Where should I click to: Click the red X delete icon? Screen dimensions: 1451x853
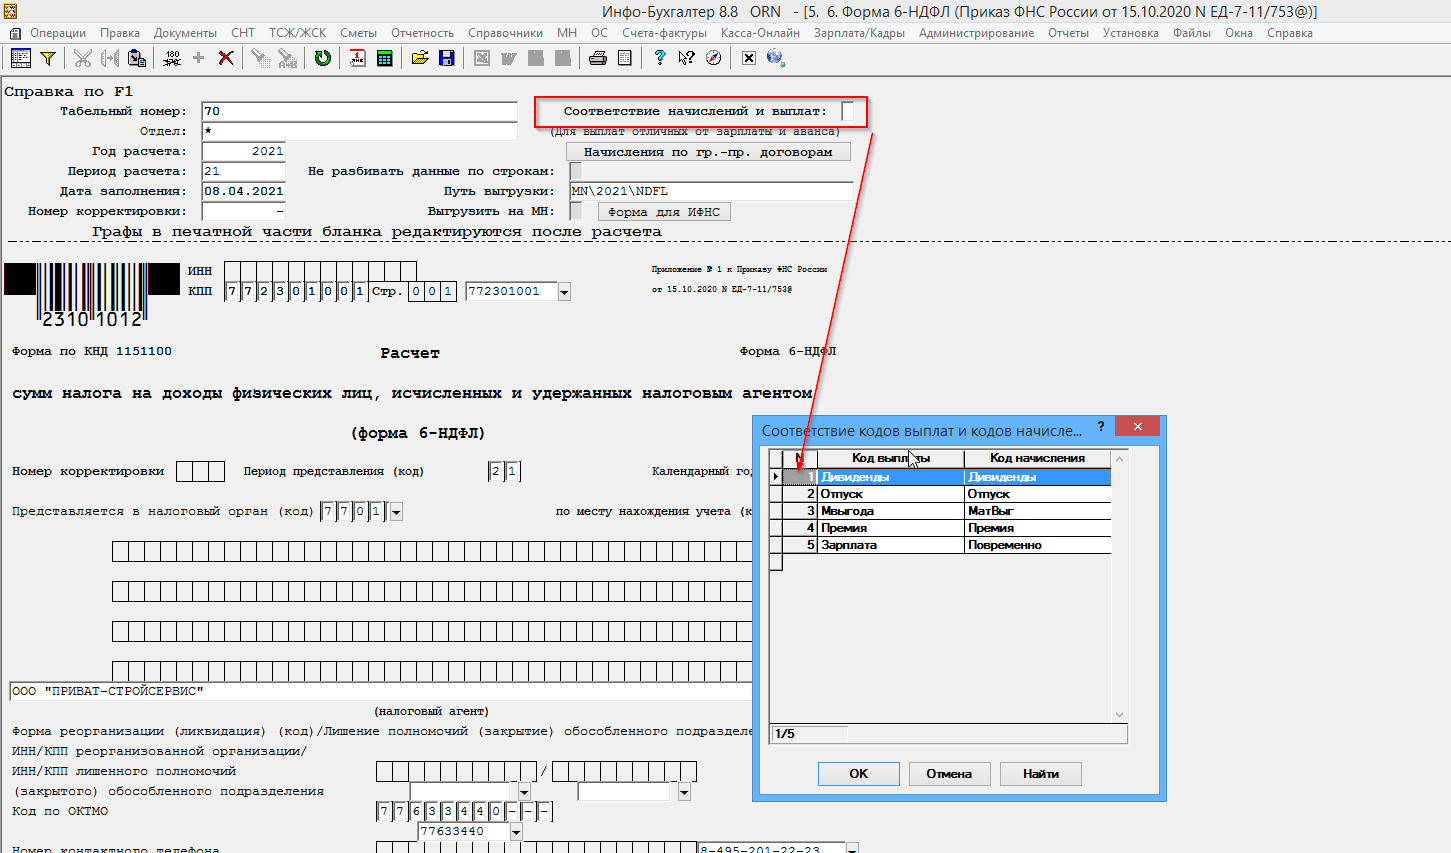click(226, 58)
